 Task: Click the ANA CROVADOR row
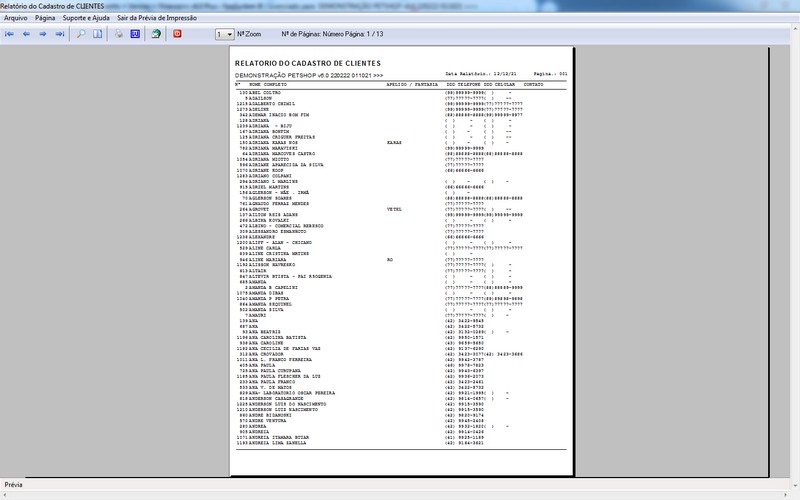401,354
